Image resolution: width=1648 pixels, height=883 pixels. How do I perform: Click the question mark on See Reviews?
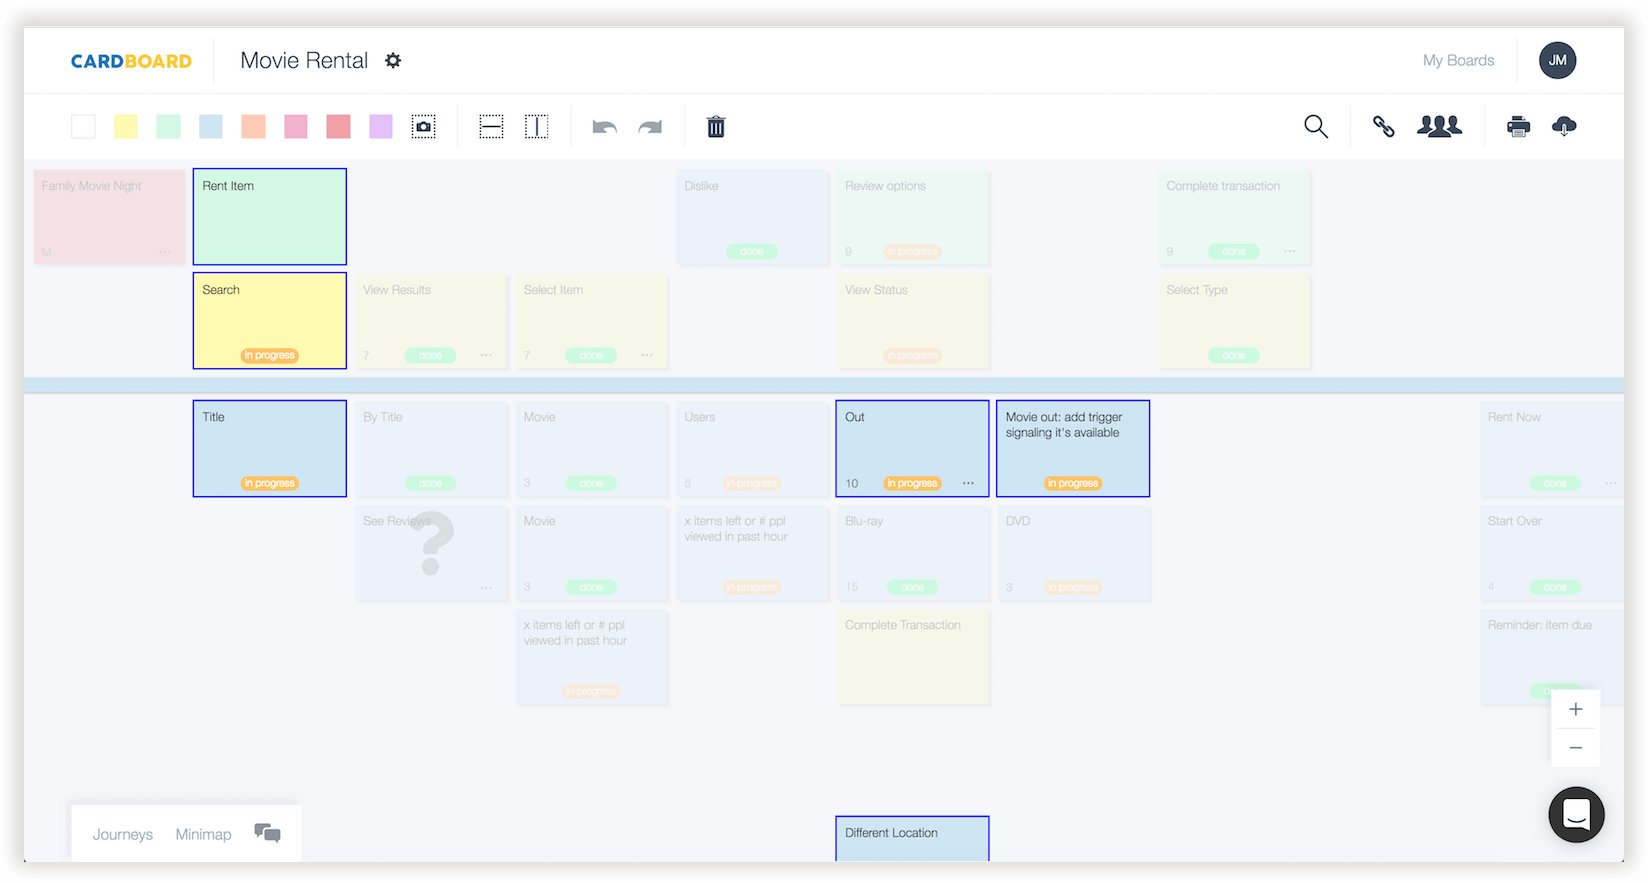click(x=431, y=543)
